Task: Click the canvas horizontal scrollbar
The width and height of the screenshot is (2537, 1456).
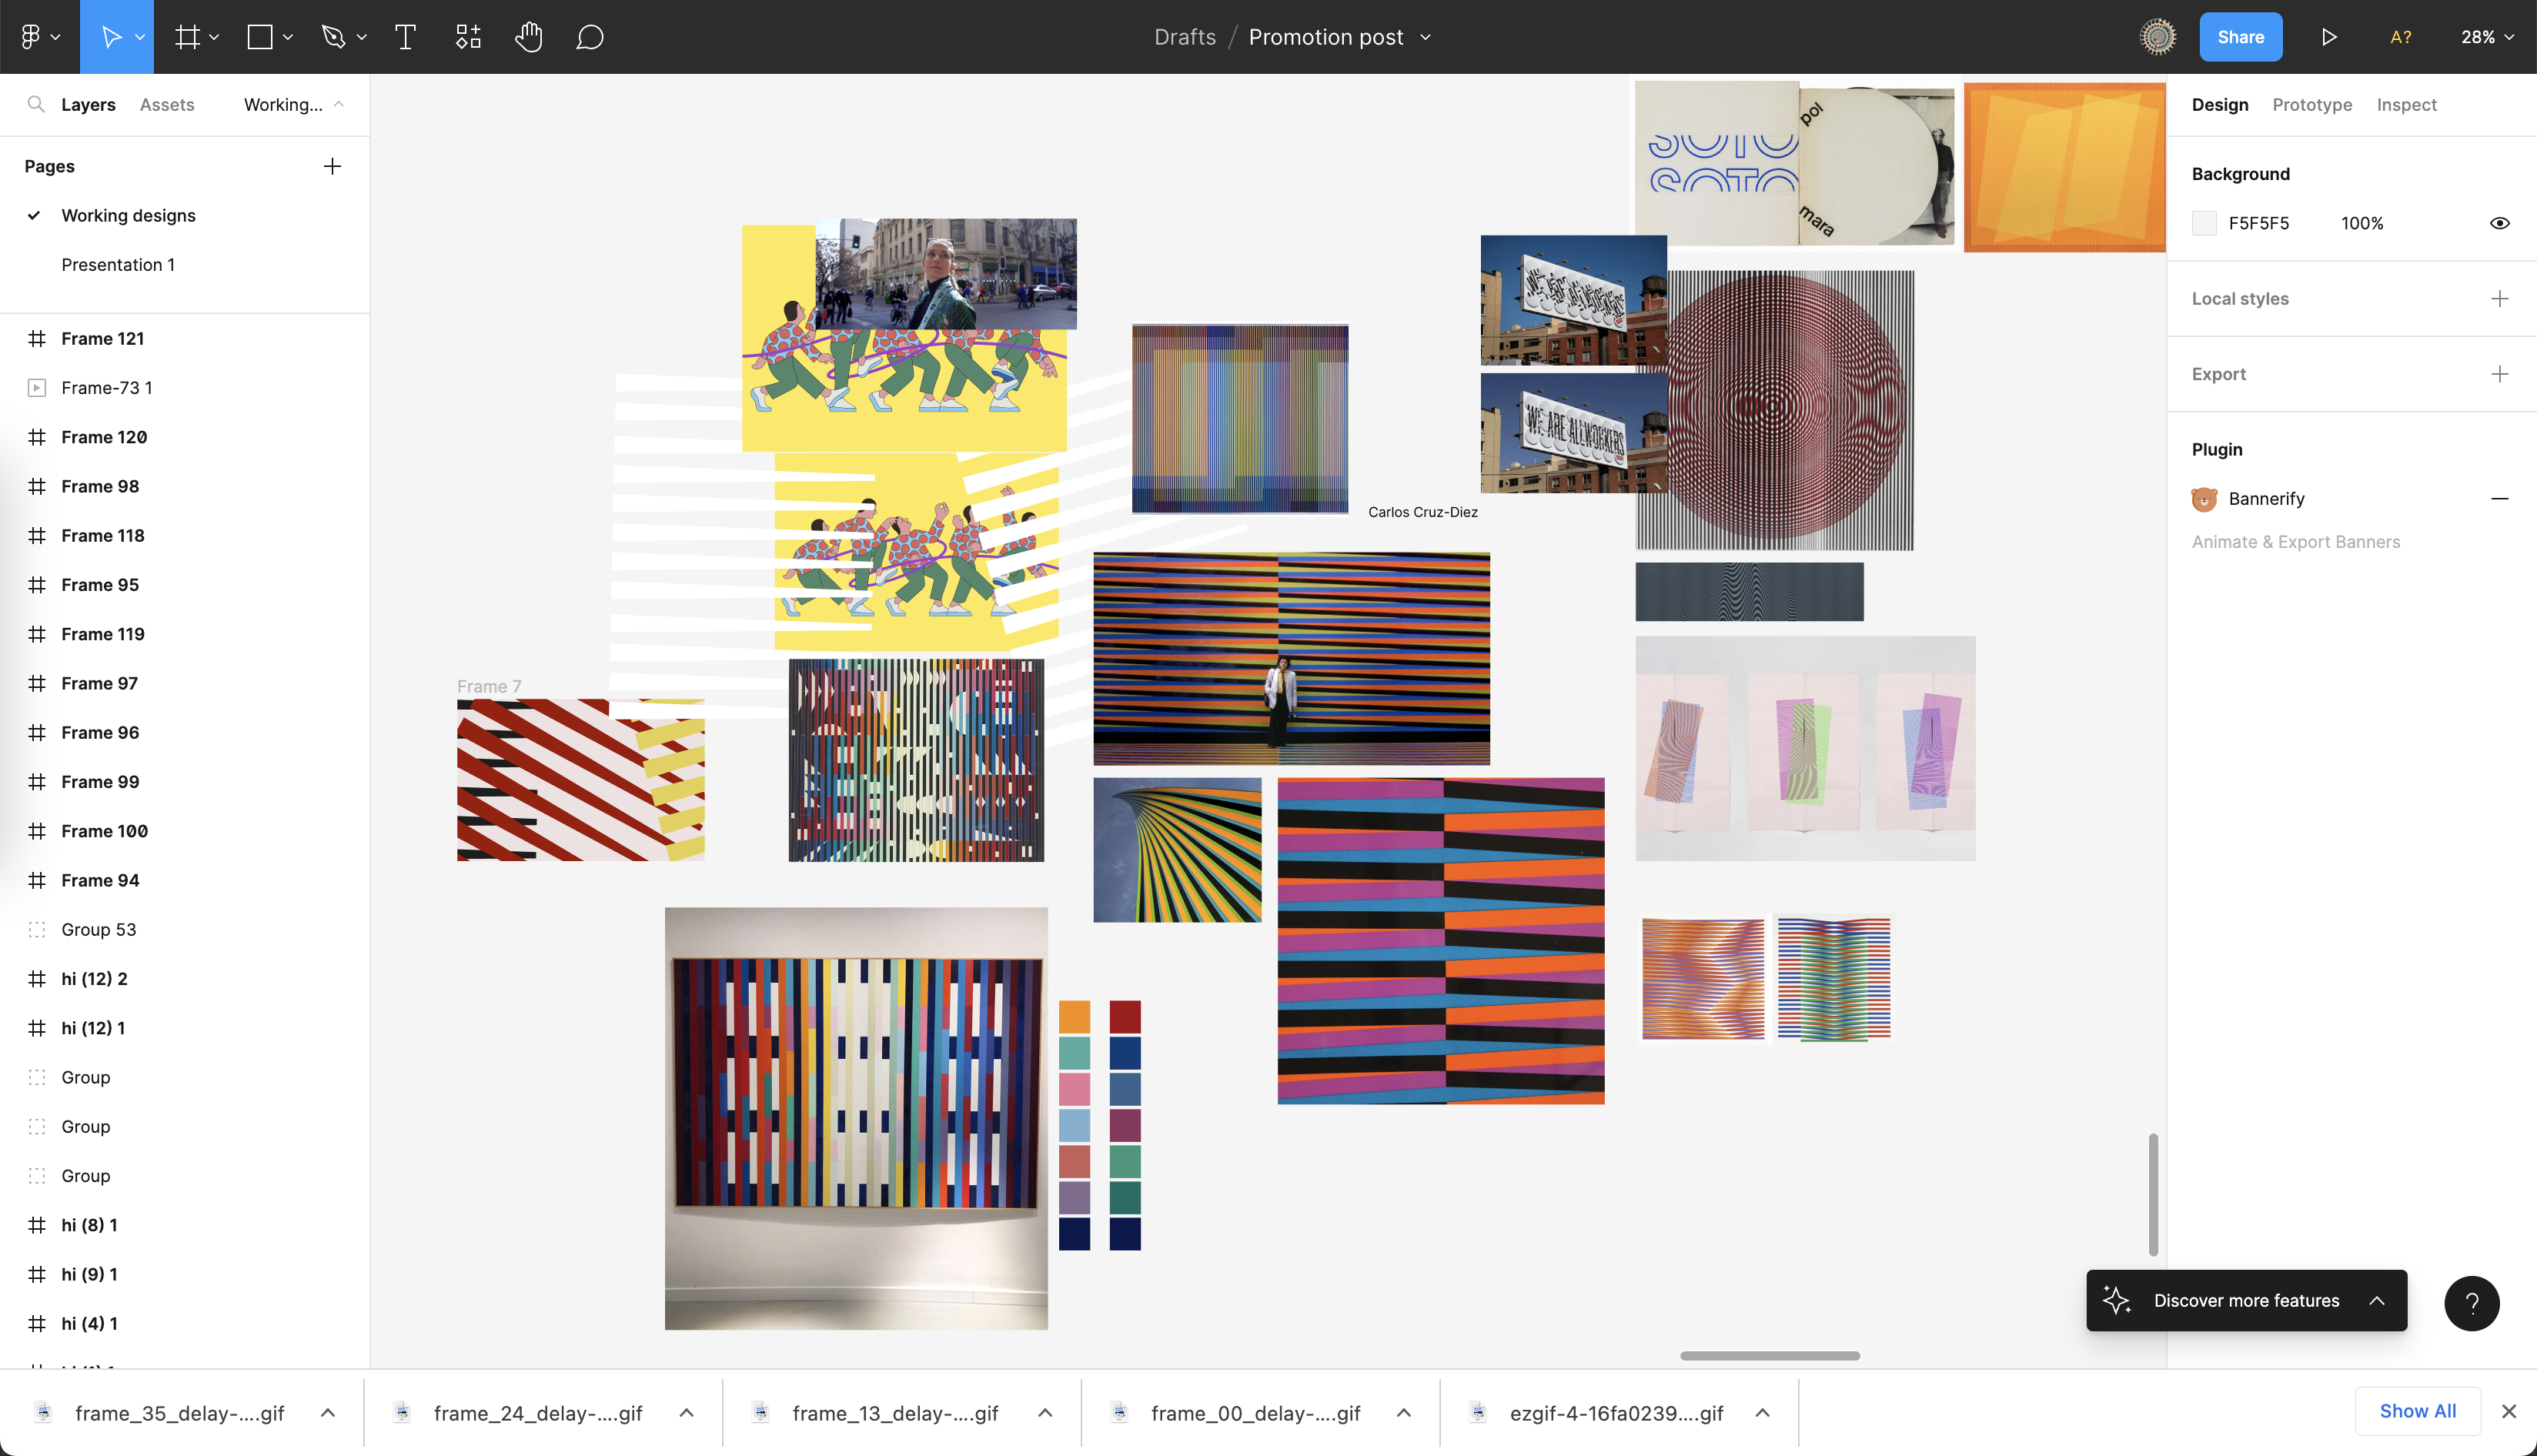Action: (x=1769, y=1356)
